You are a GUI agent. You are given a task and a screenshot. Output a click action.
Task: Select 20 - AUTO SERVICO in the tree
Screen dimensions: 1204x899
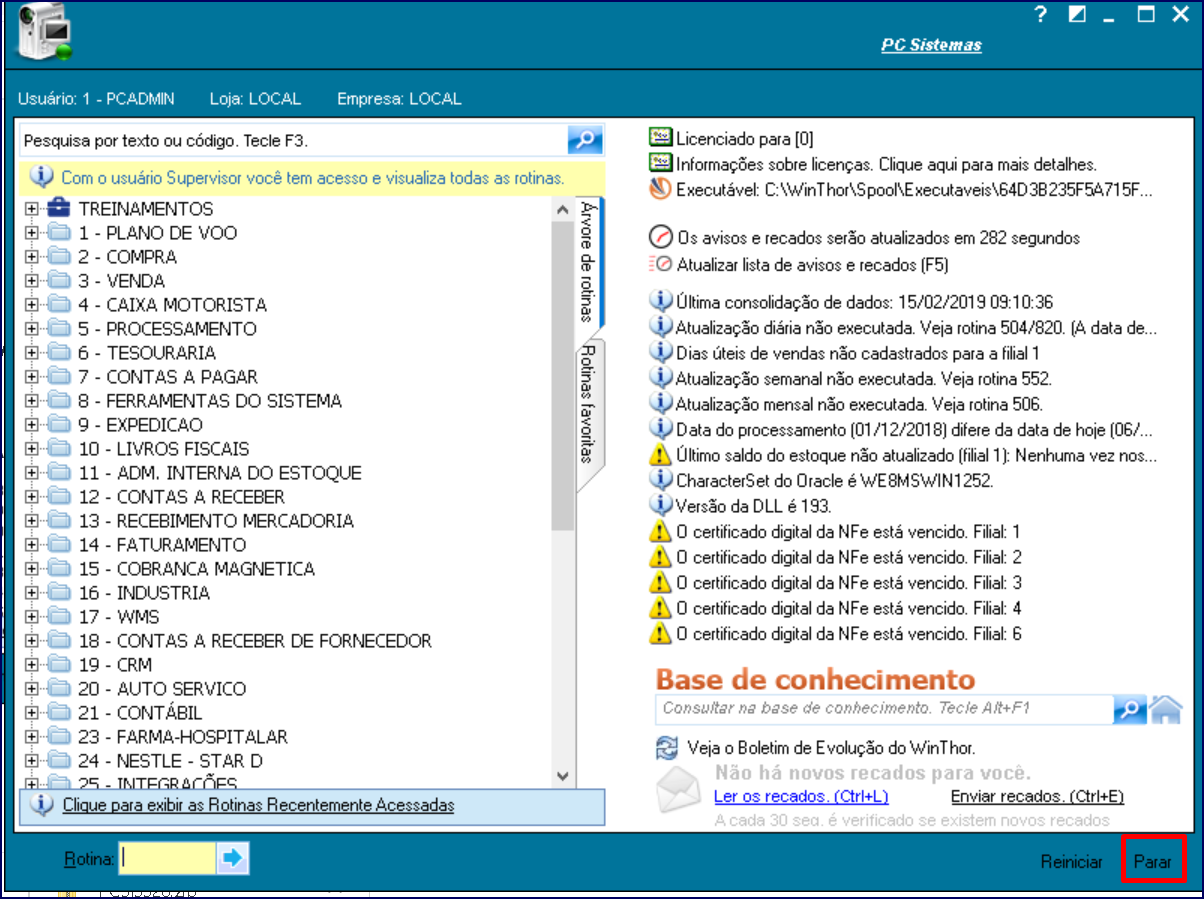(x=162, y=689)
